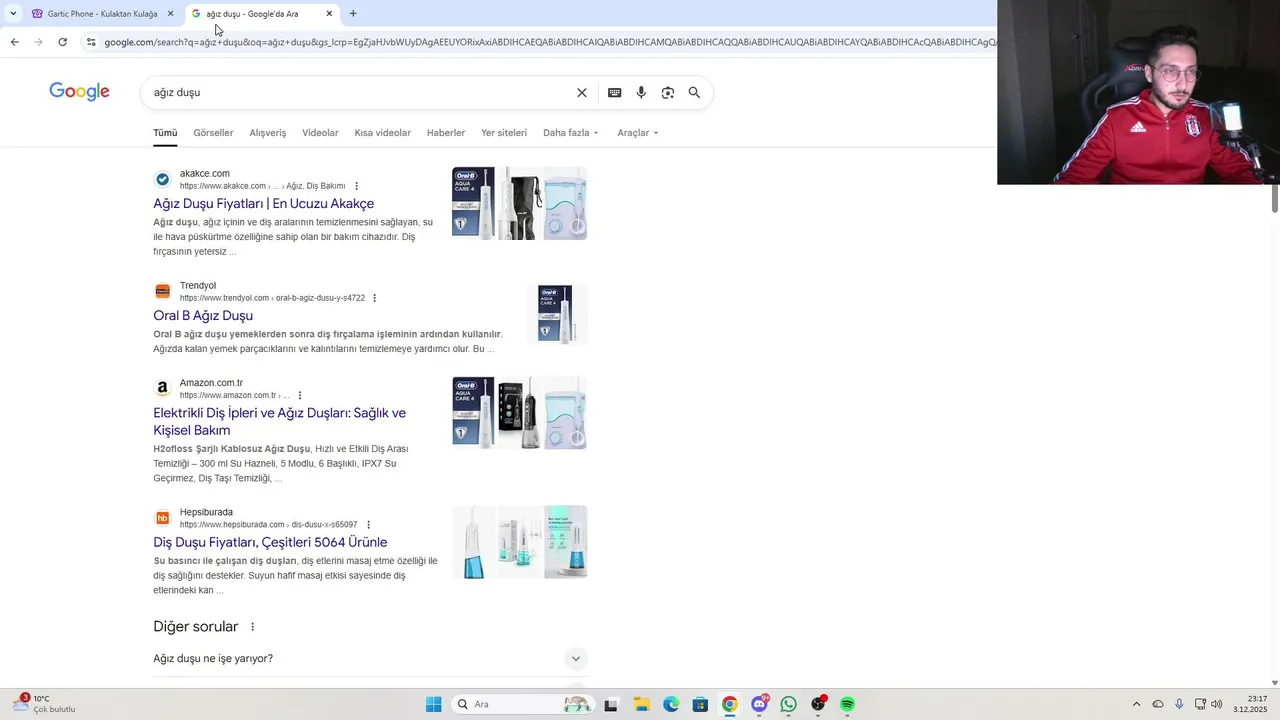The height and width of the screenshot is (720, 1280).
Task: Open the weather widget showing 10°C
Action: pyautogui.click(x=44, y=704)
